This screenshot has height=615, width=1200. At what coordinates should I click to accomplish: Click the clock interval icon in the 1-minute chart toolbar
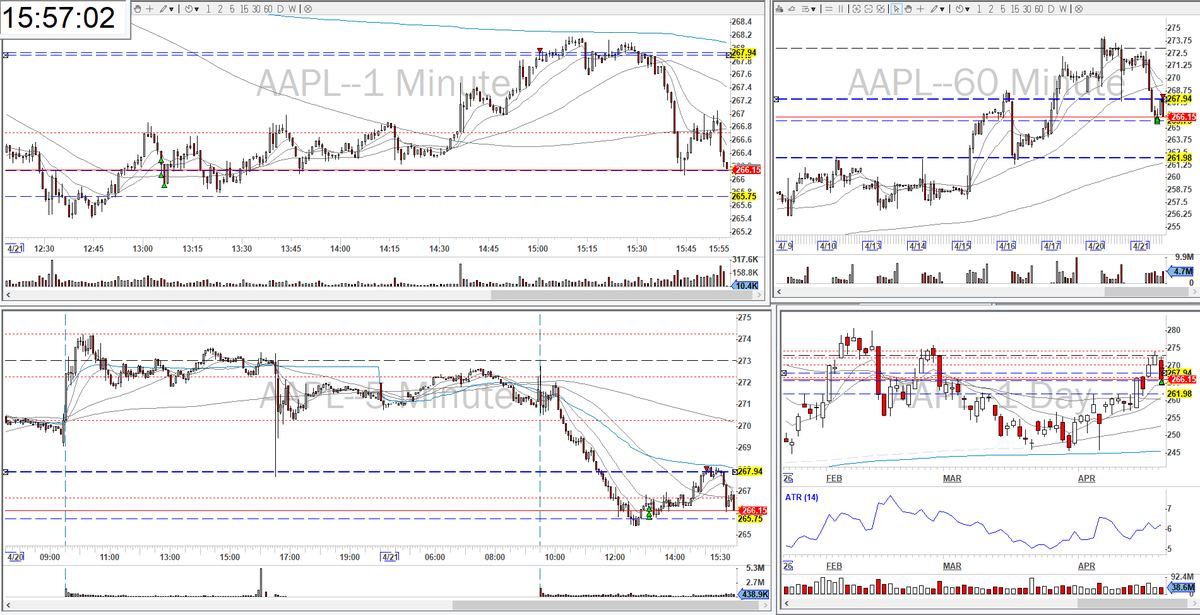[x=188, y=8]
